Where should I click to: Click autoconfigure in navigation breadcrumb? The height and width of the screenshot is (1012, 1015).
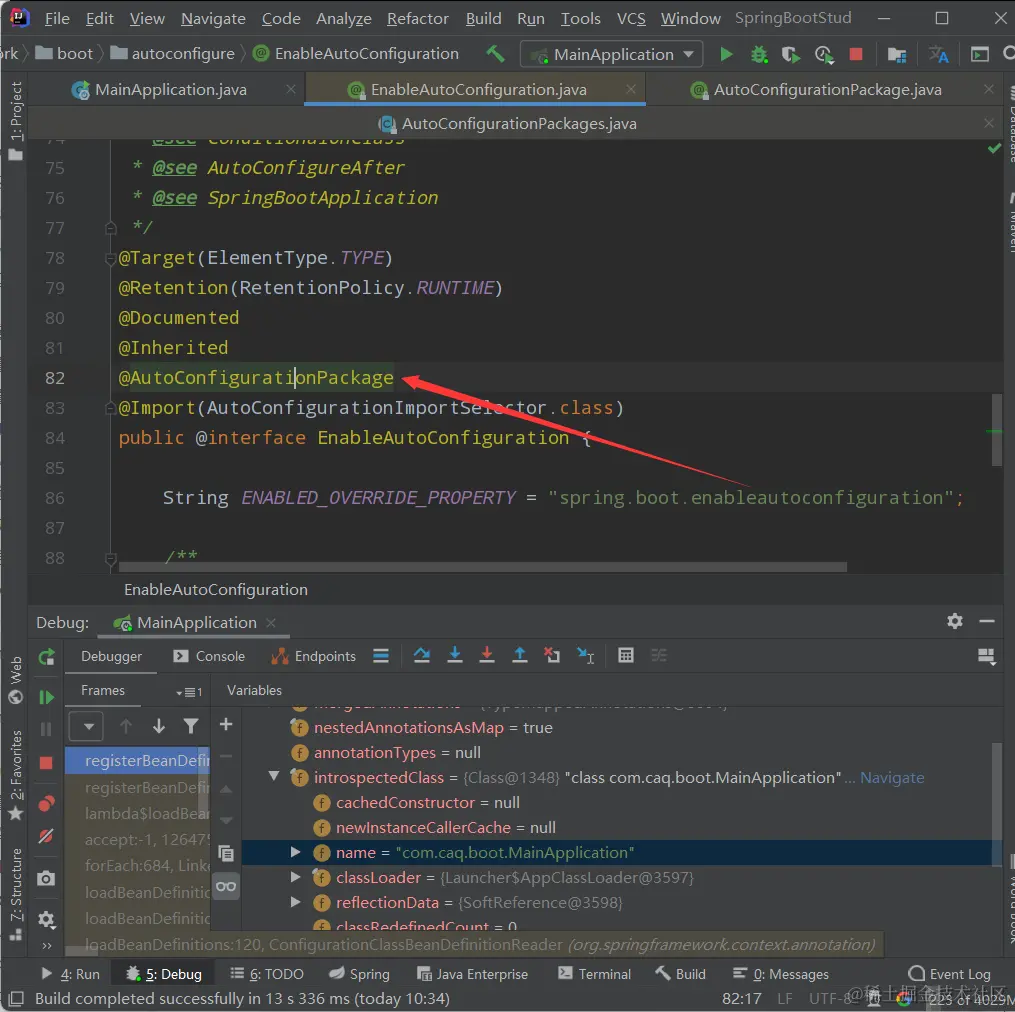(x=173, y=53)
